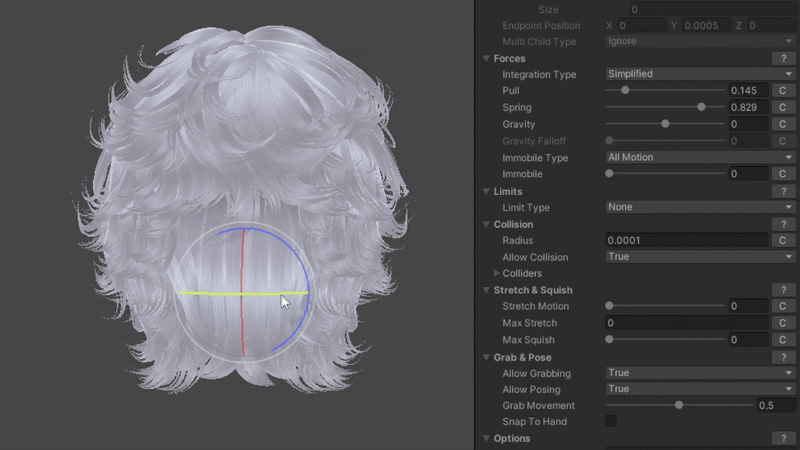The width and height of the screenshot is (800, 450).
Task: Click the Forces section help question mark
Action: click(783, 58)
